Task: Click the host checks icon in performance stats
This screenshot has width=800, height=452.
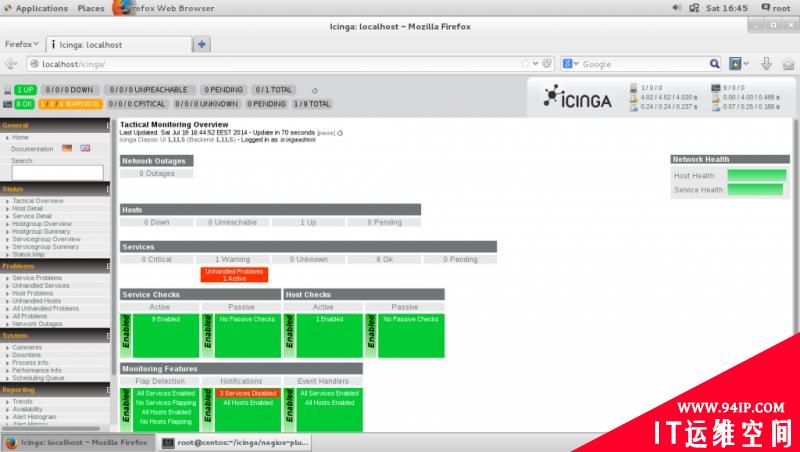Action: [x=634, y=88]
